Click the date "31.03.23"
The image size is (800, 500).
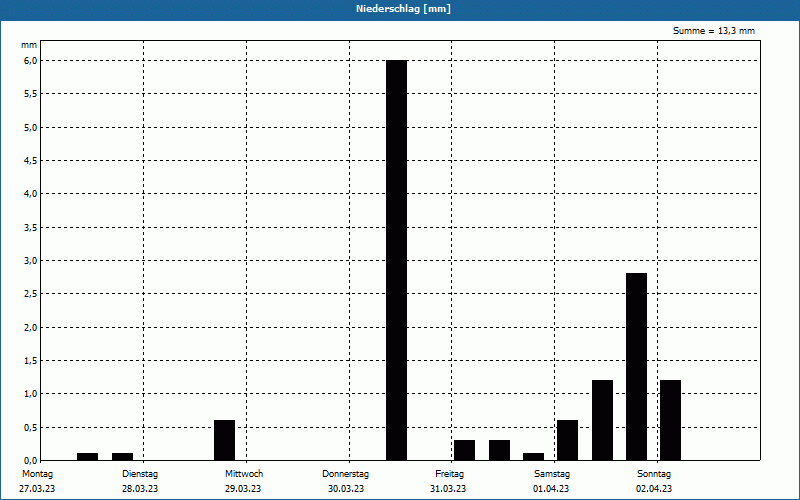[x=448, y=489]
